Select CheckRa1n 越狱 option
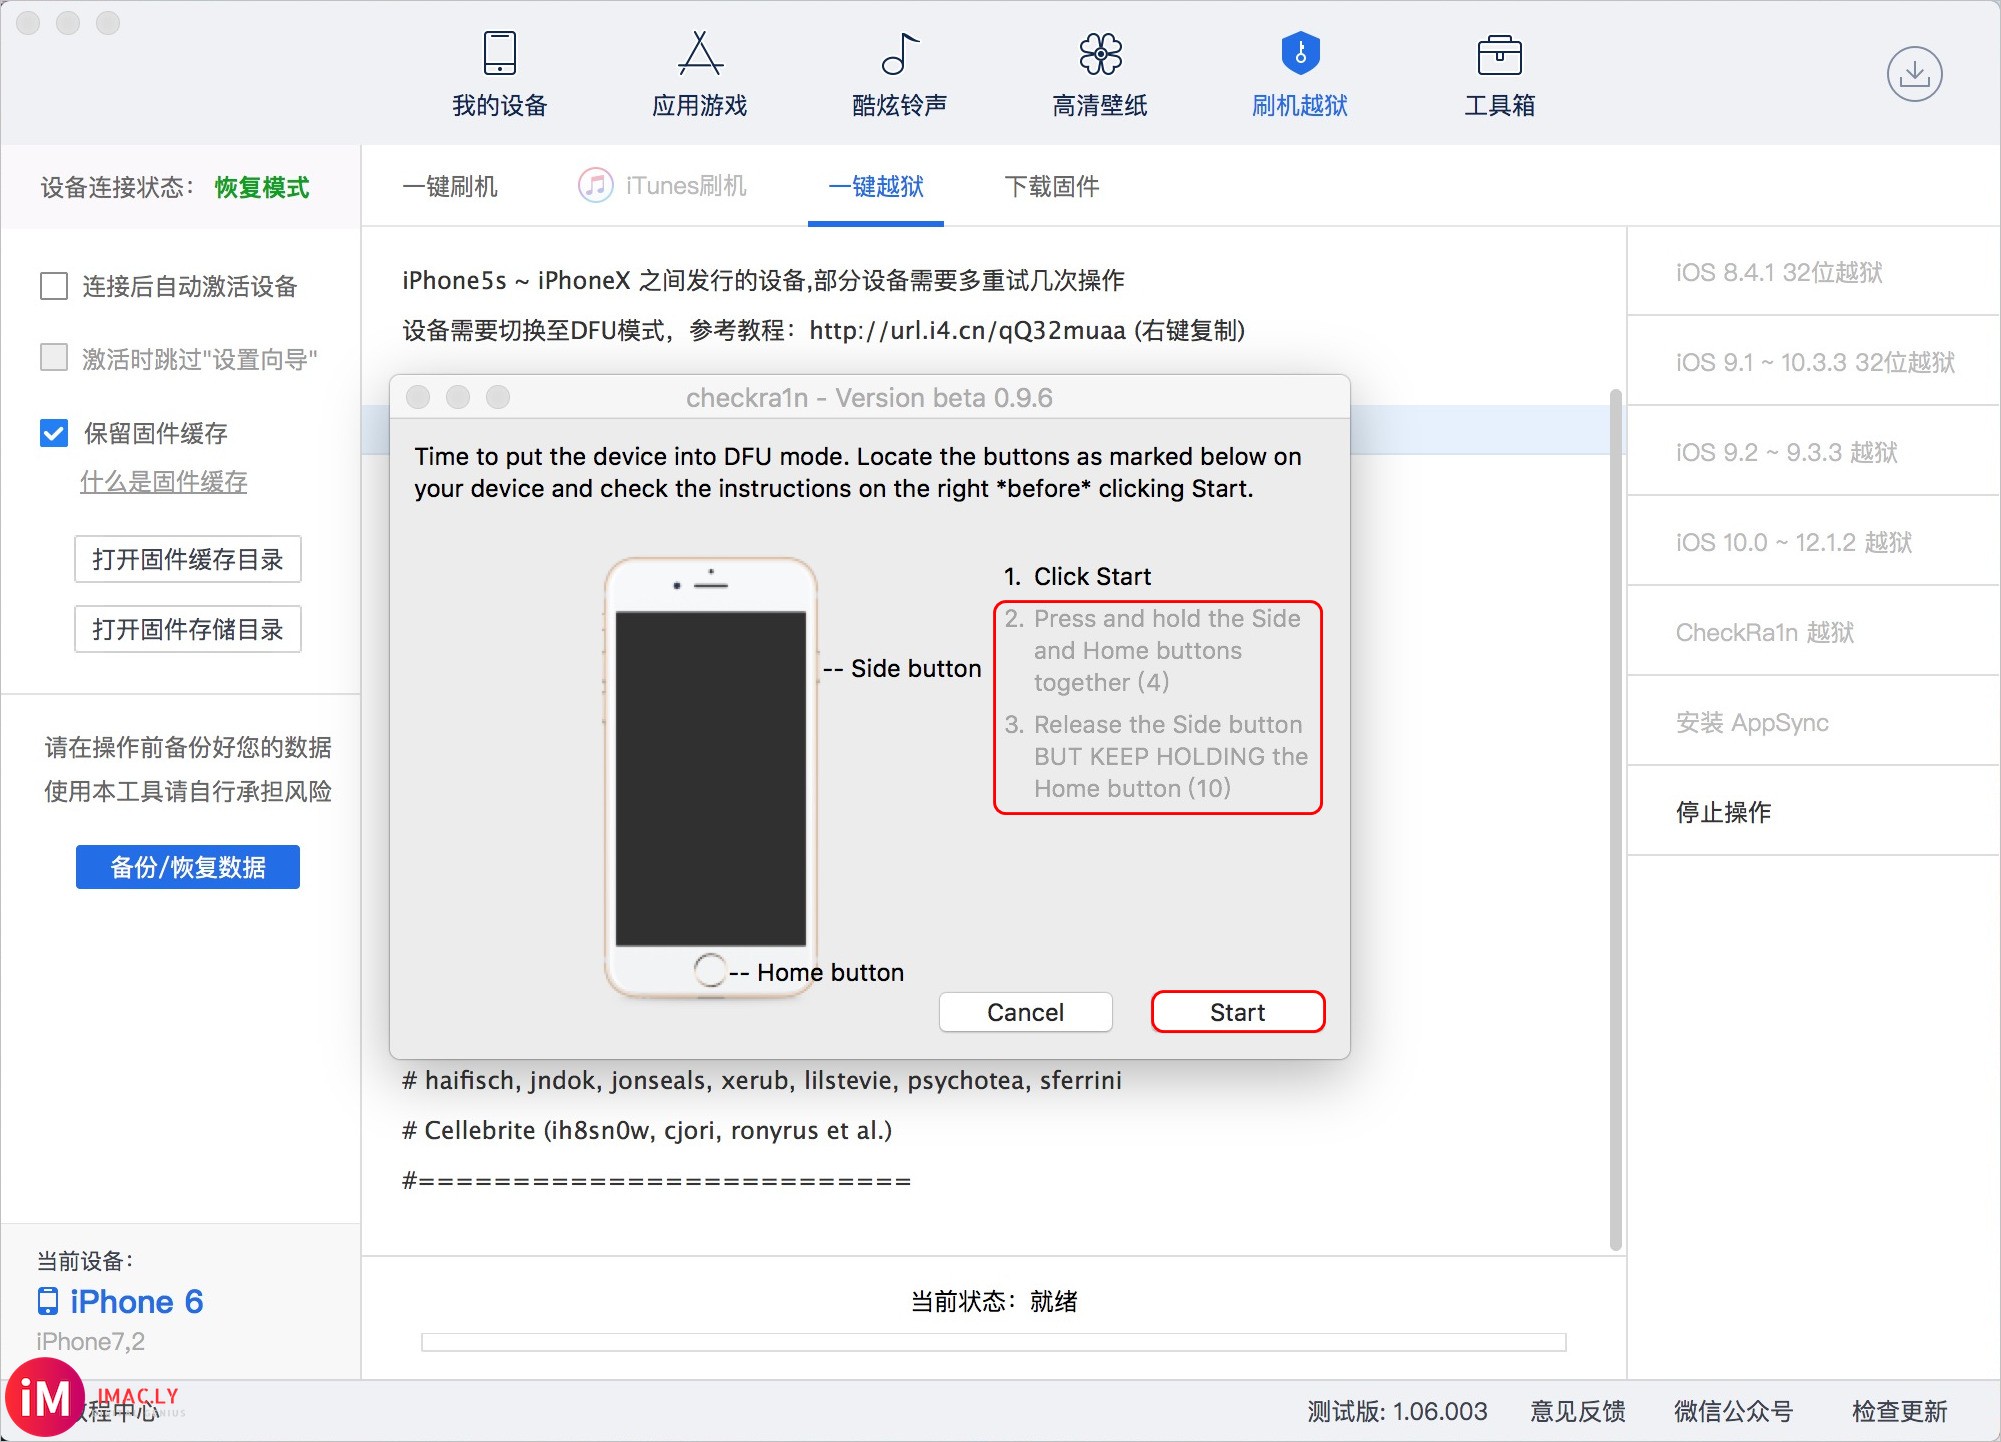This screenshot has height=1442, width=2001. [x=1813, y=632]
